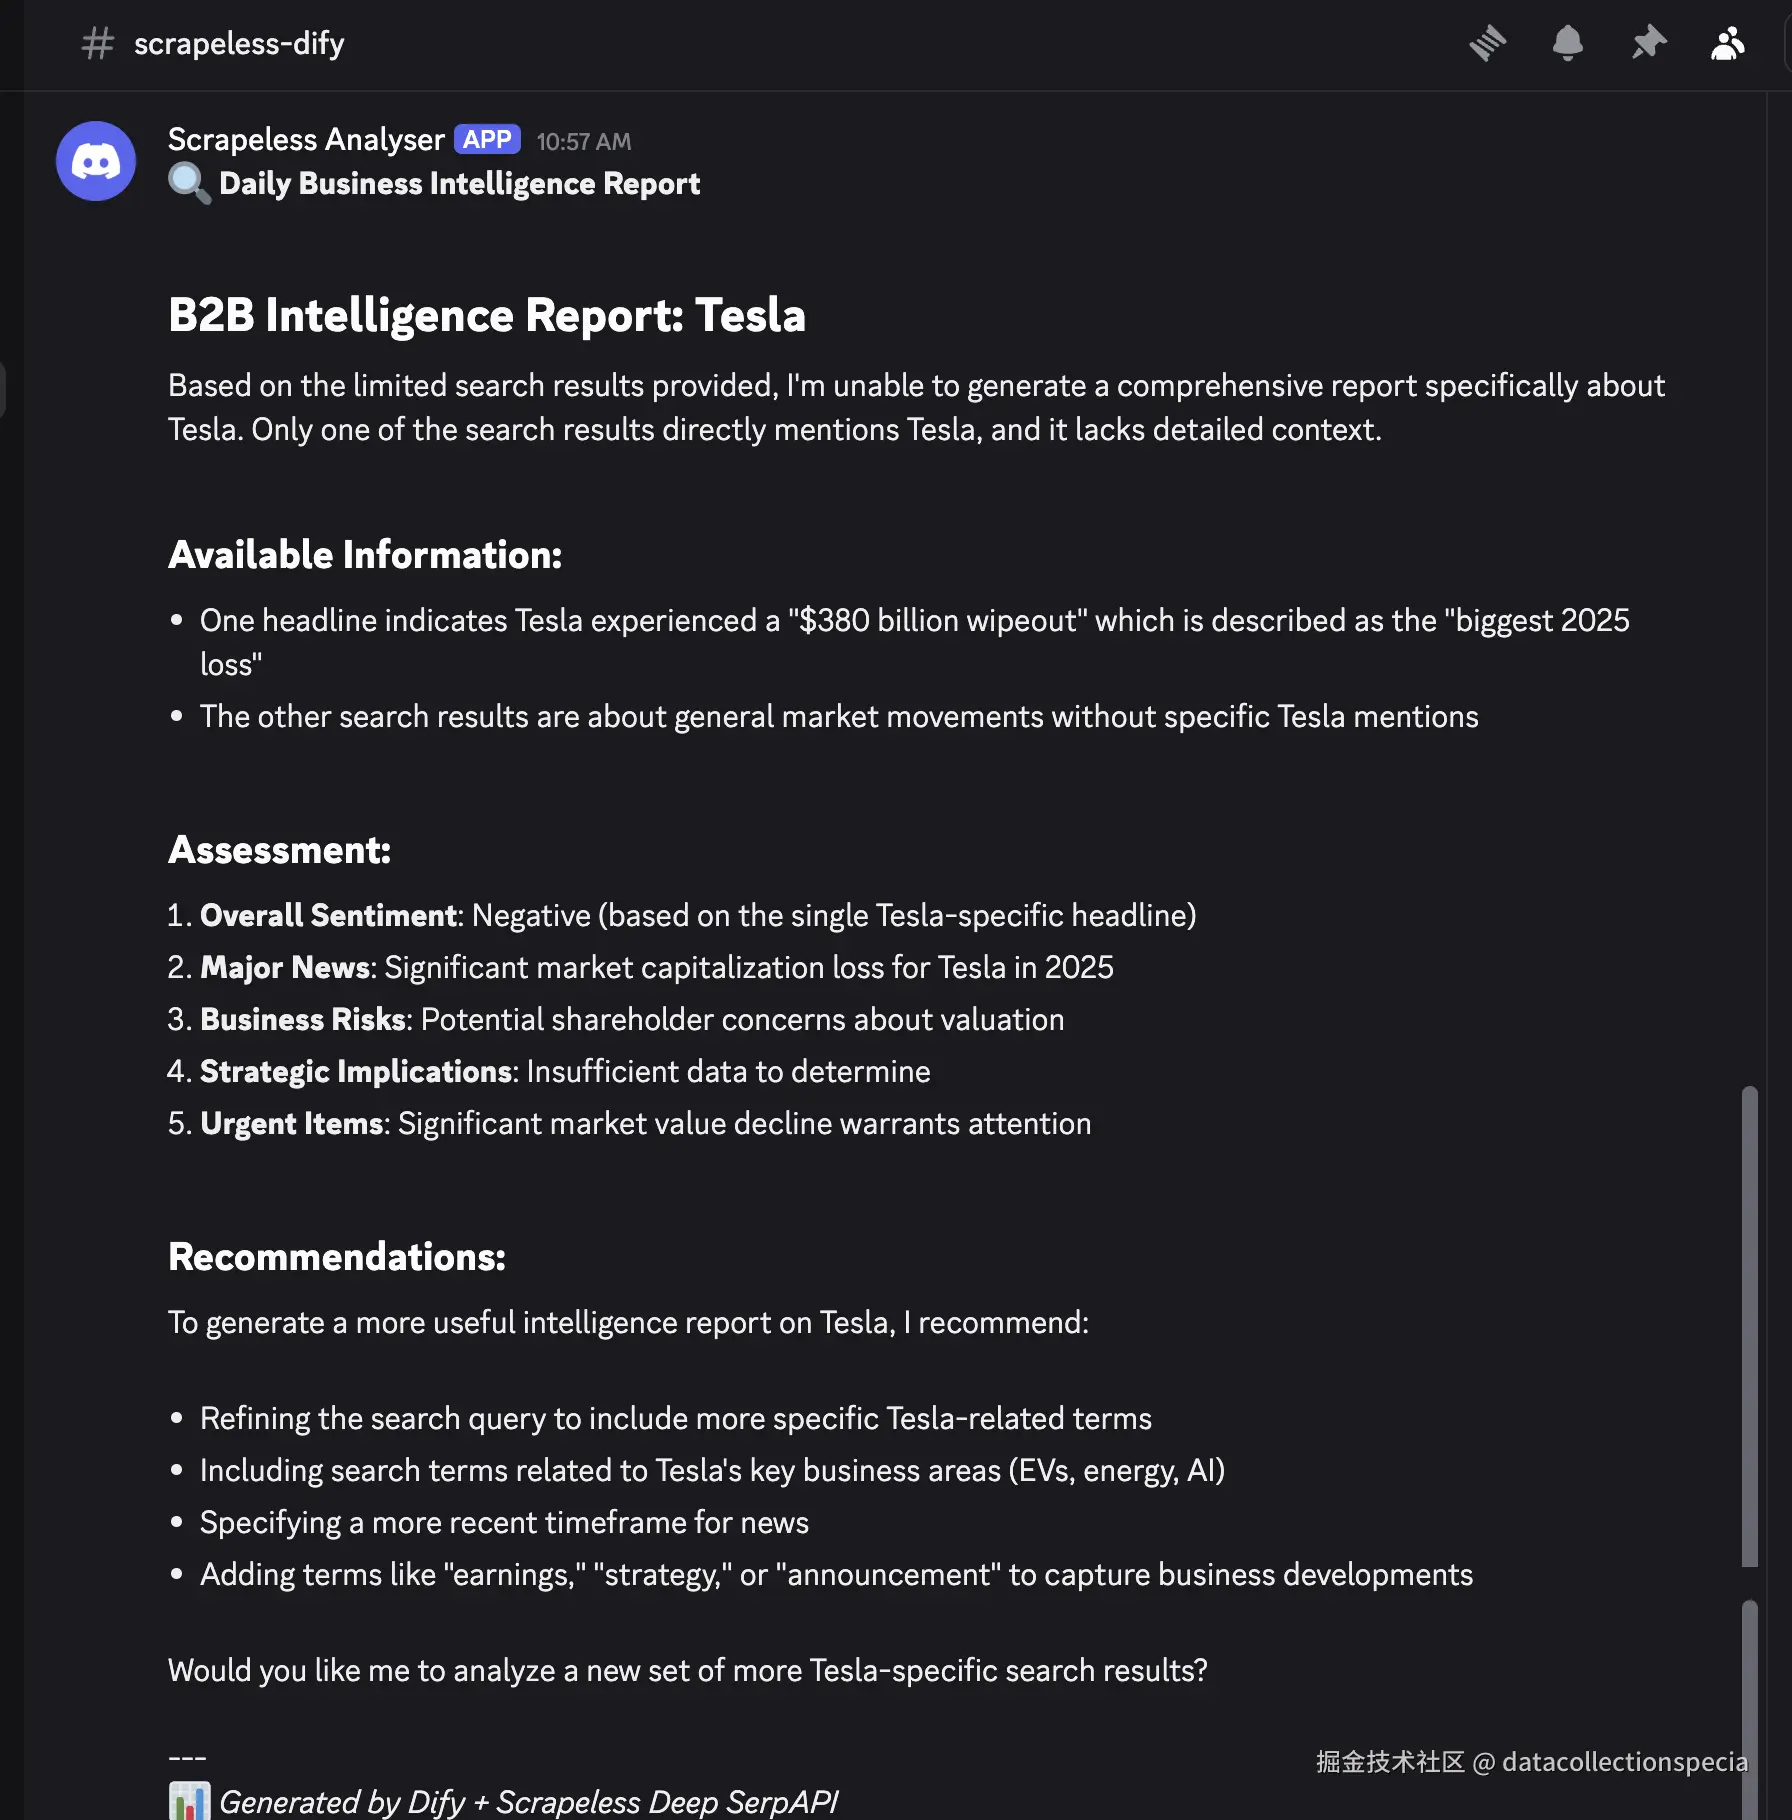The width and height of the screenshot is (1792, 1820).
Task: Click the lower scrollbar thumb near the footer
Action: pyautogui.click(x=1749, y=1710)
